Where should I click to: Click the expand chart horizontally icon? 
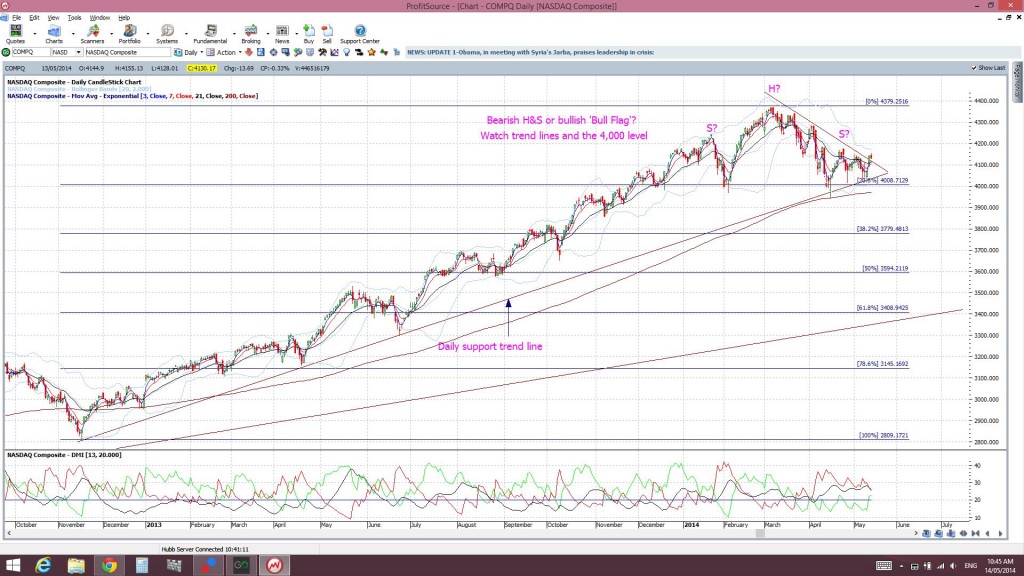coord(963,534)
